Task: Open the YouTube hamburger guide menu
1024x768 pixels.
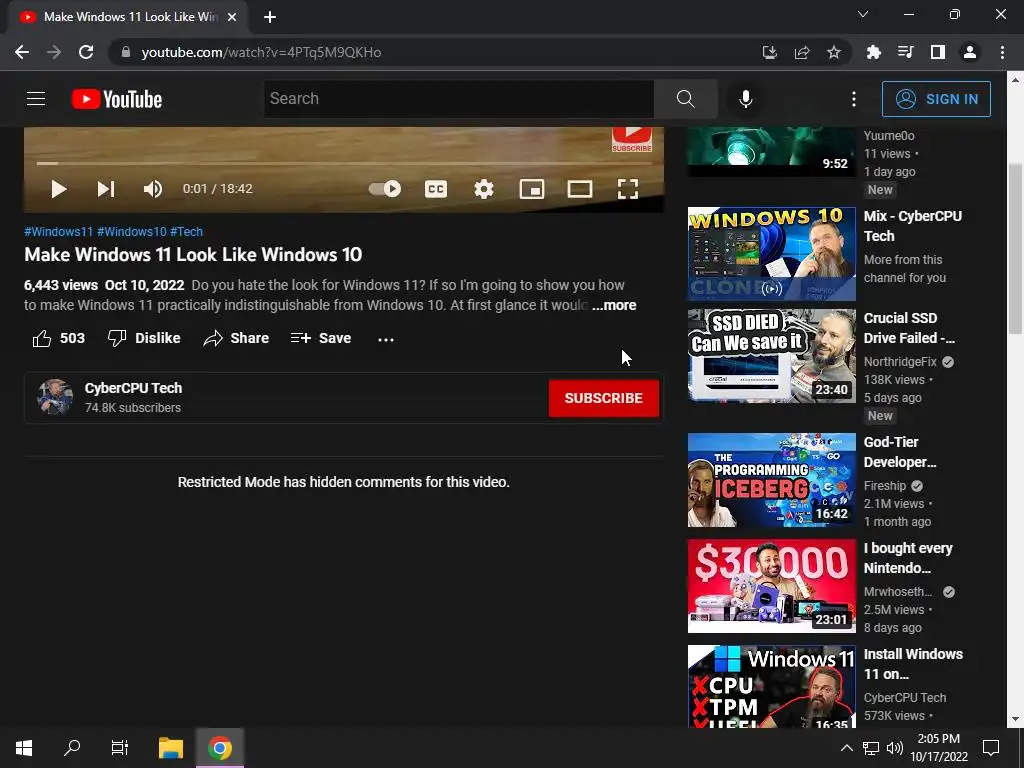Action: pos(36,99)
